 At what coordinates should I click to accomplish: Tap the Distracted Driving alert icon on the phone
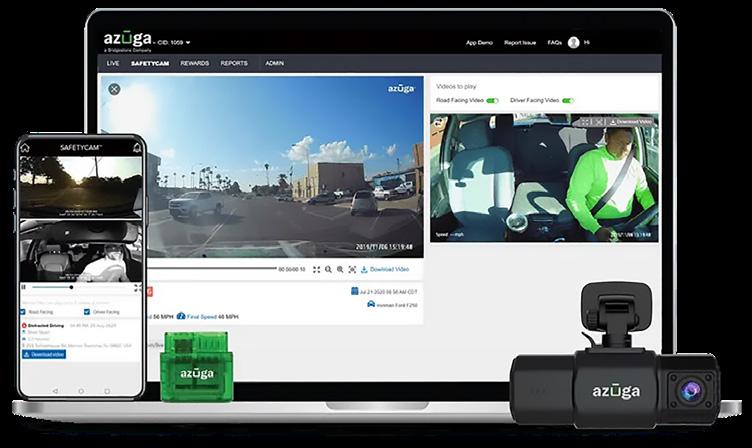point(24,325)
